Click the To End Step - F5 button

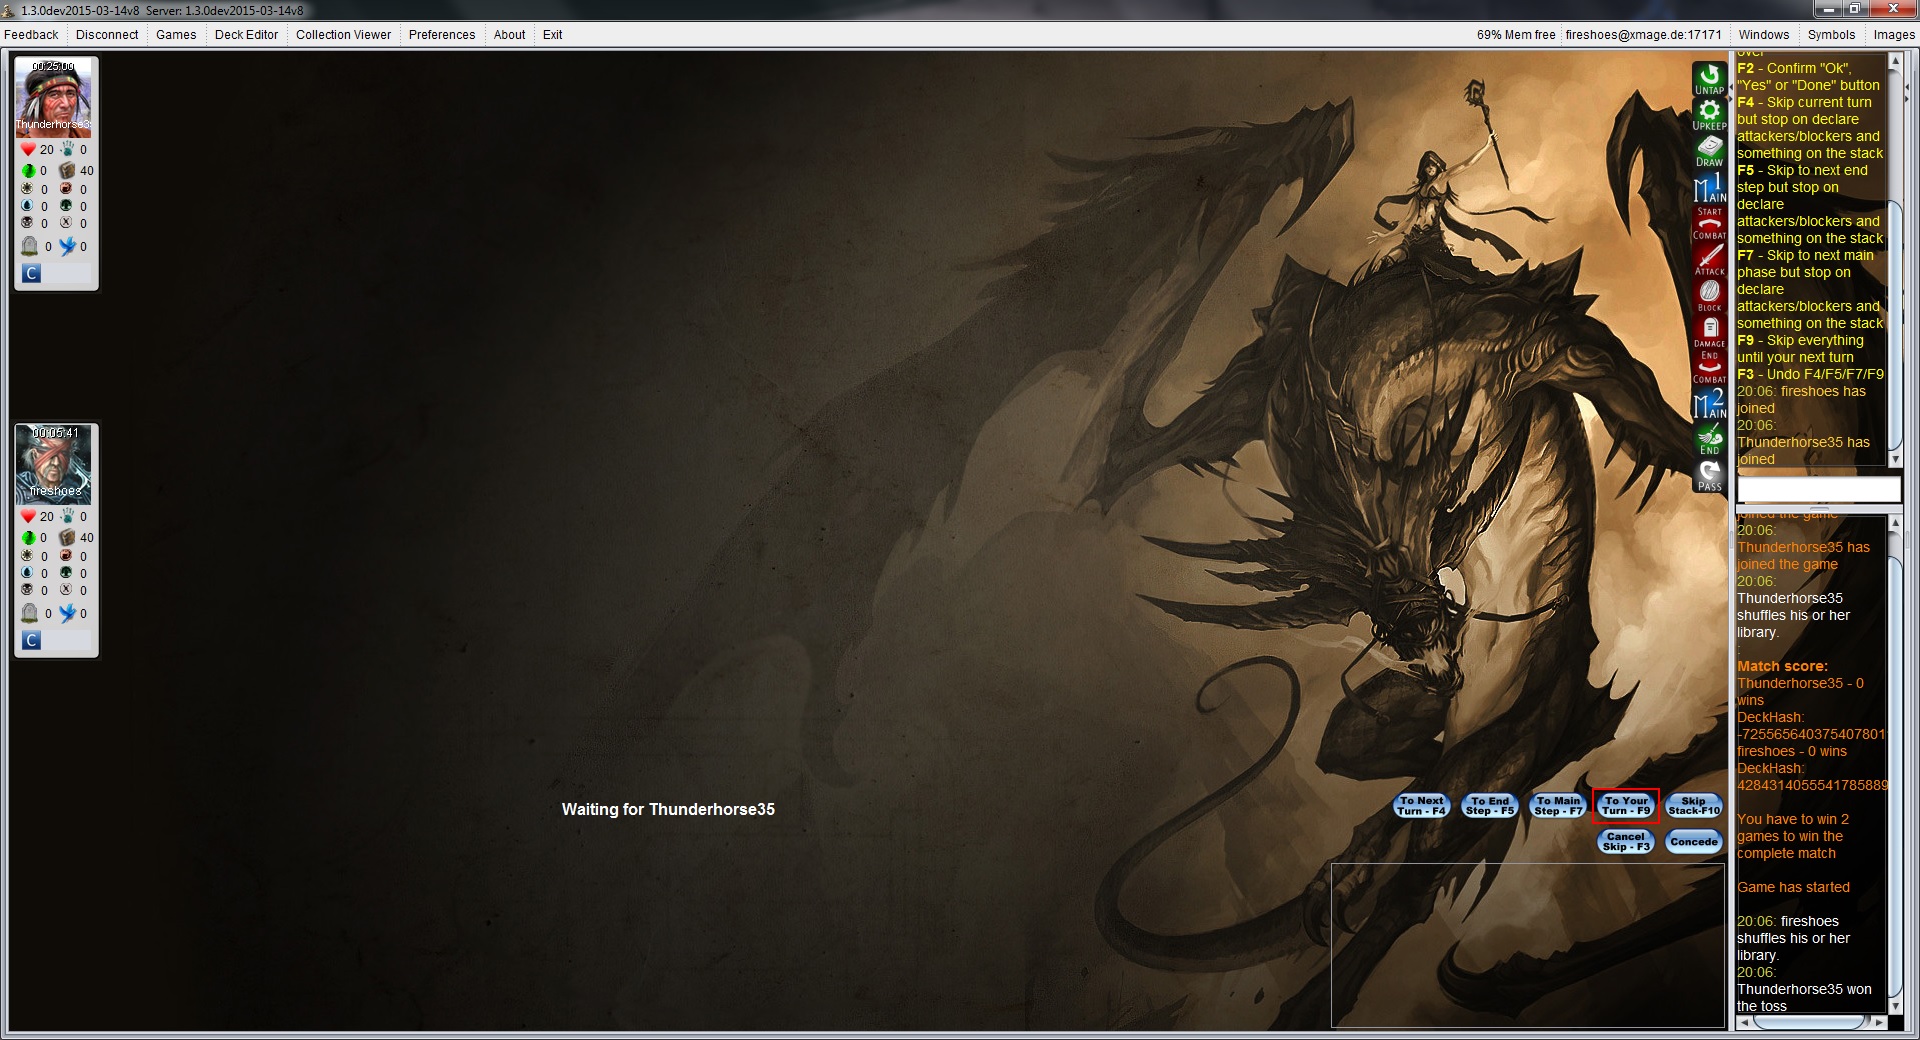pyautogui.click(x=1490, y=806)
